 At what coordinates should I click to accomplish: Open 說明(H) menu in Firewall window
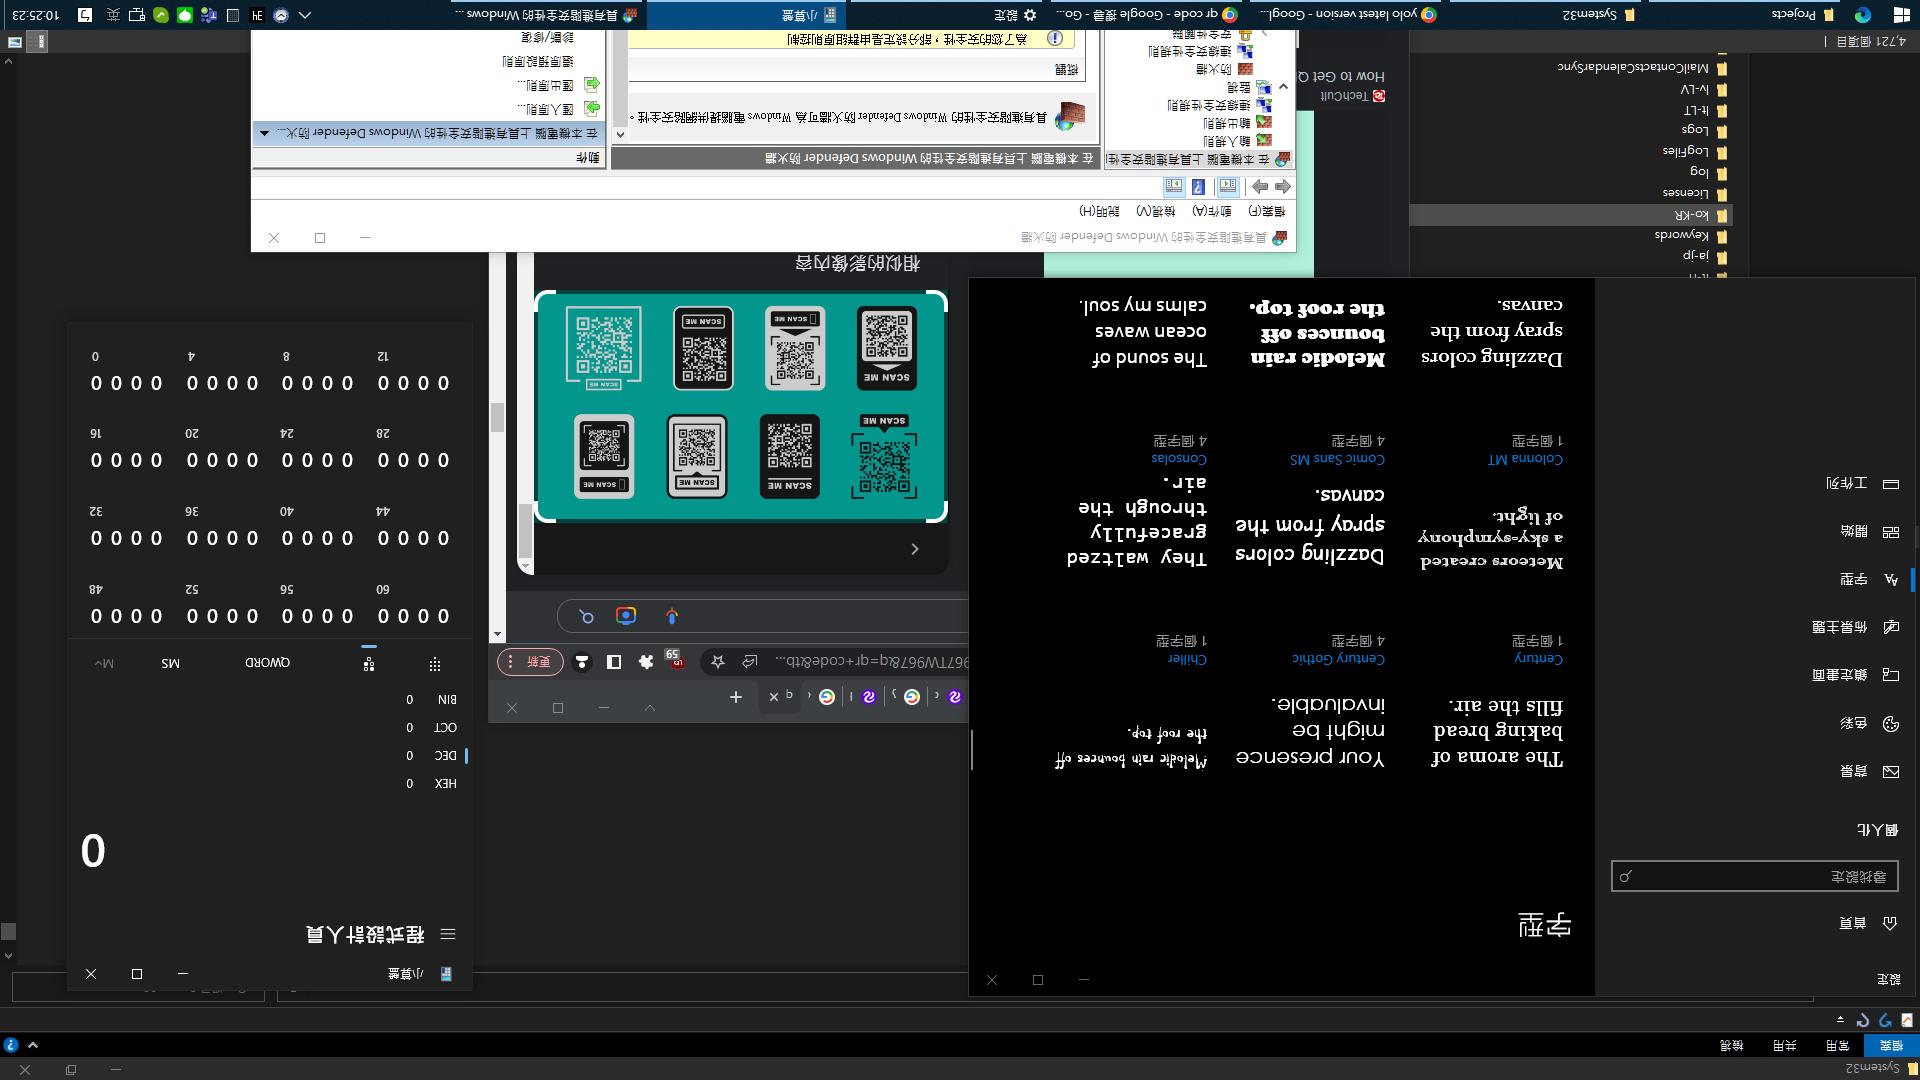(1100, 212)
